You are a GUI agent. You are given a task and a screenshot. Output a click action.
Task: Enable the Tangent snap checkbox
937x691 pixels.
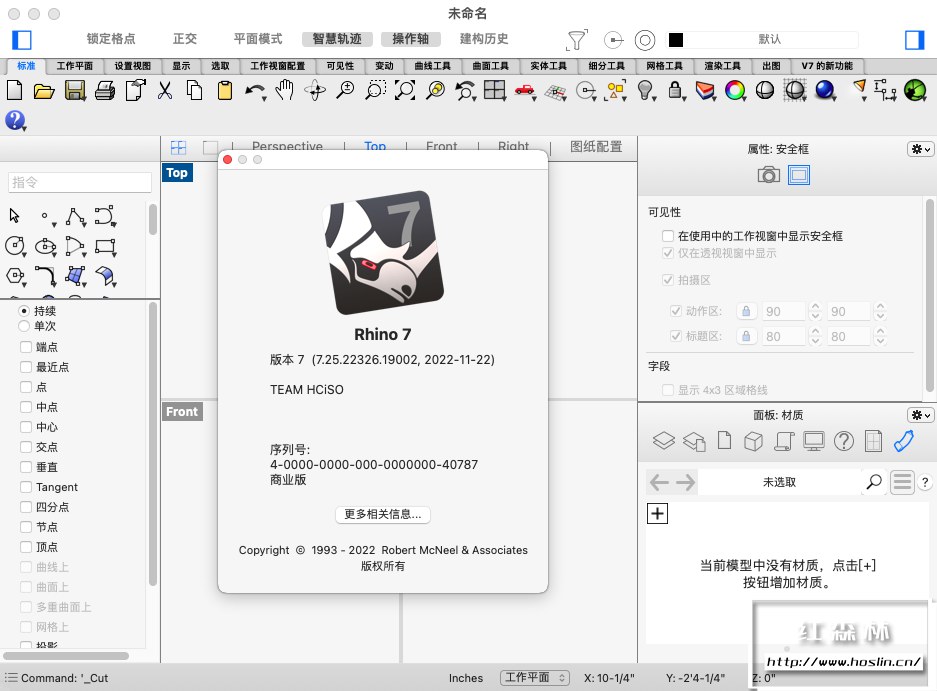[26, 487]
